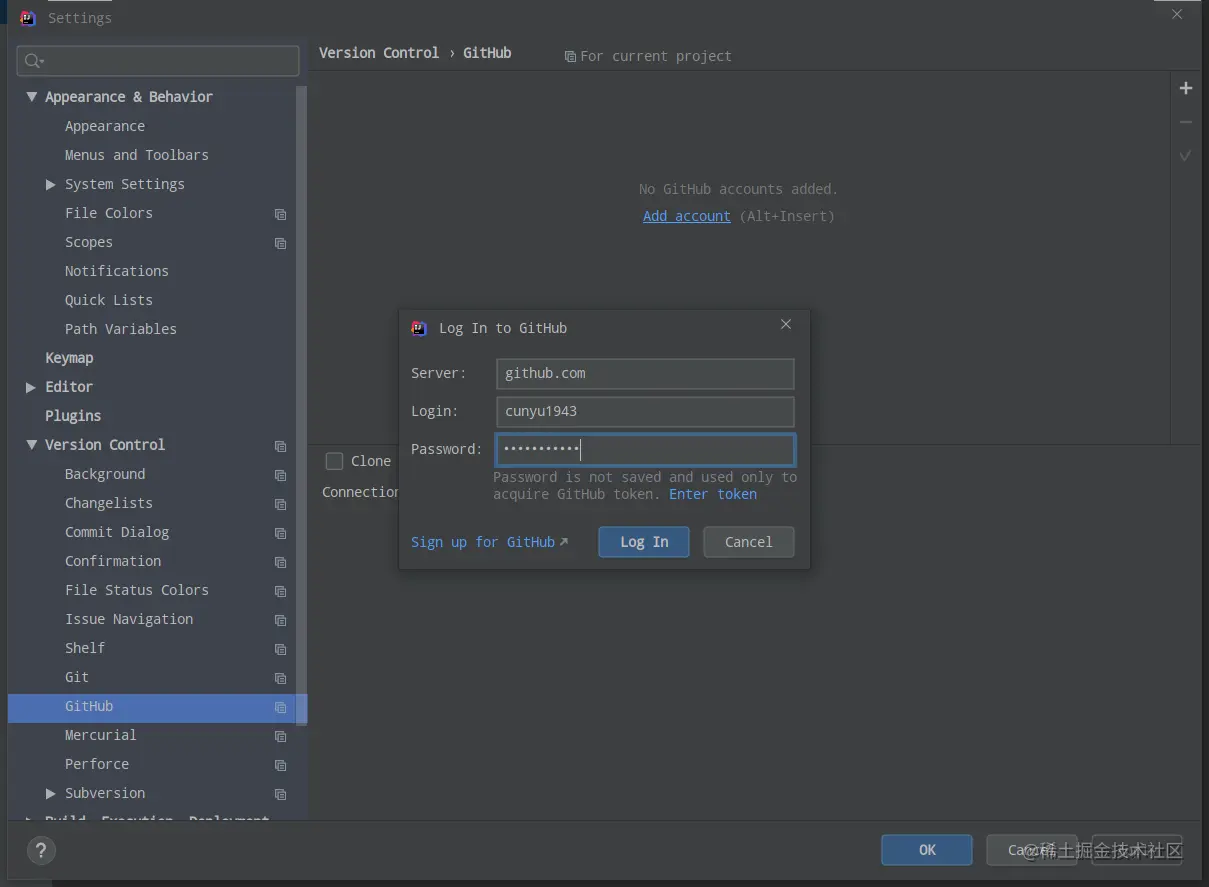Click the project icon next to Version Control

click(x=280, y=446)
